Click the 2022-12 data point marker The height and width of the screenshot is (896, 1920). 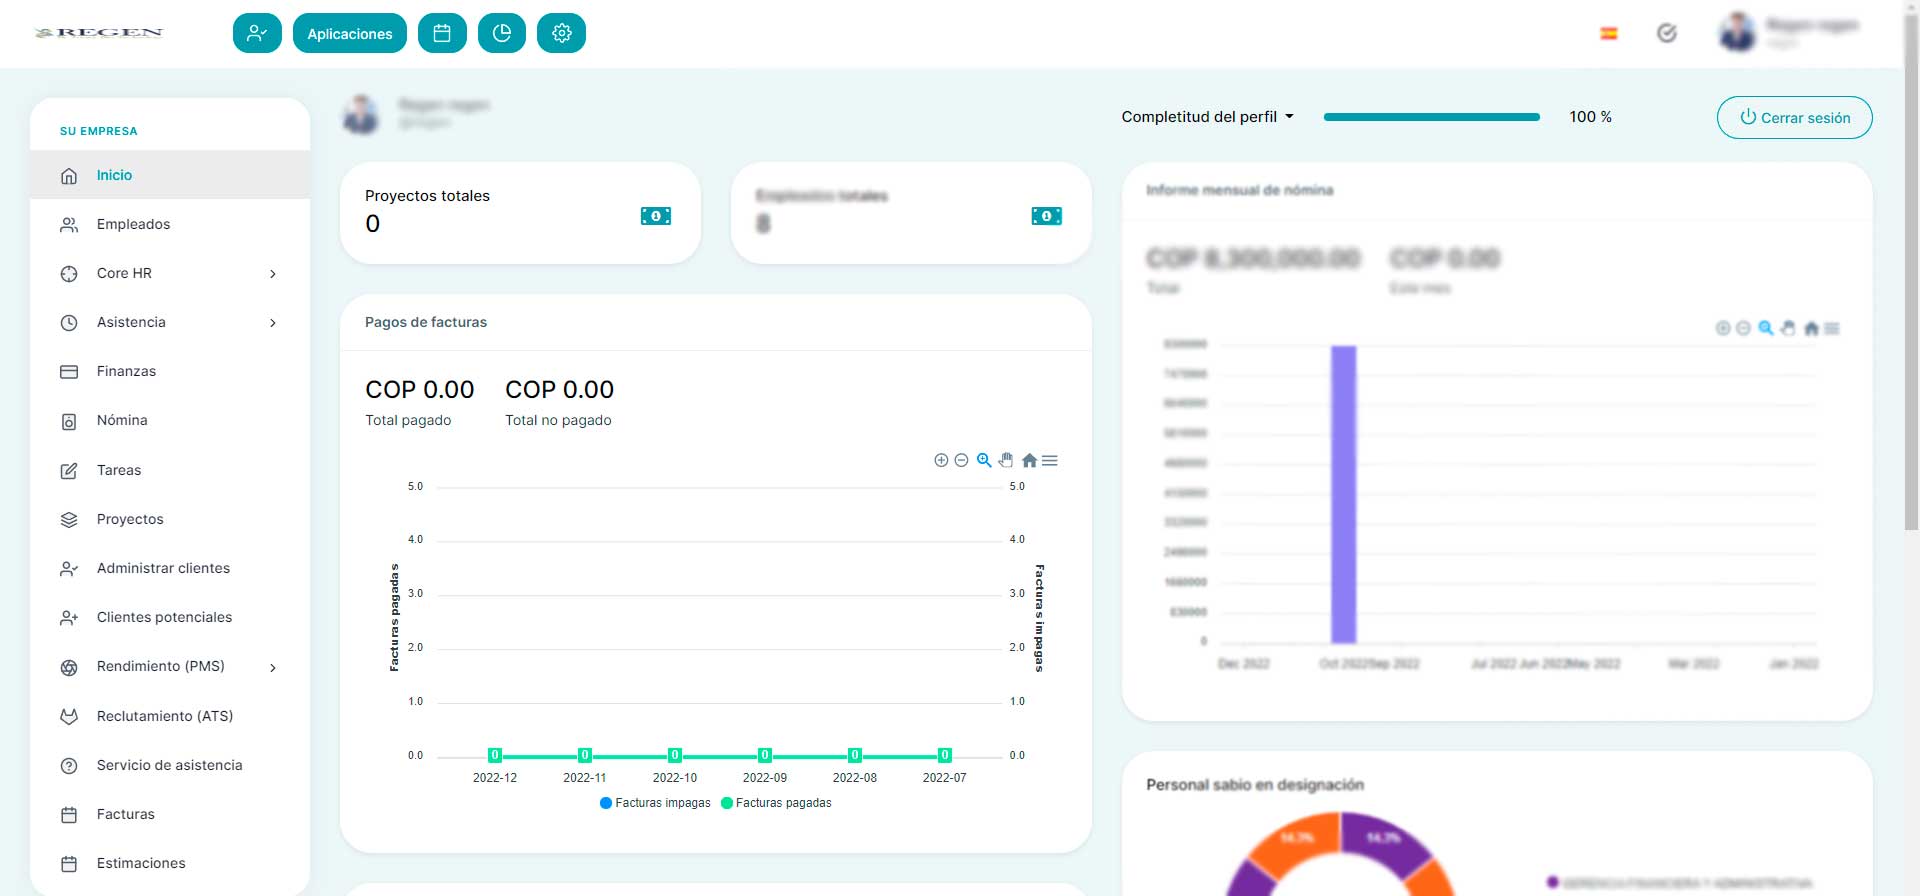pyautogui.click(x=495, y=755)
